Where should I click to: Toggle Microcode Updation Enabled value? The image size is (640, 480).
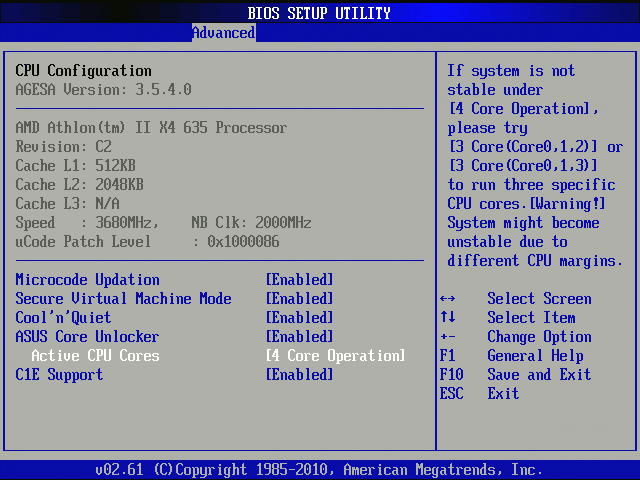[300, 280]
